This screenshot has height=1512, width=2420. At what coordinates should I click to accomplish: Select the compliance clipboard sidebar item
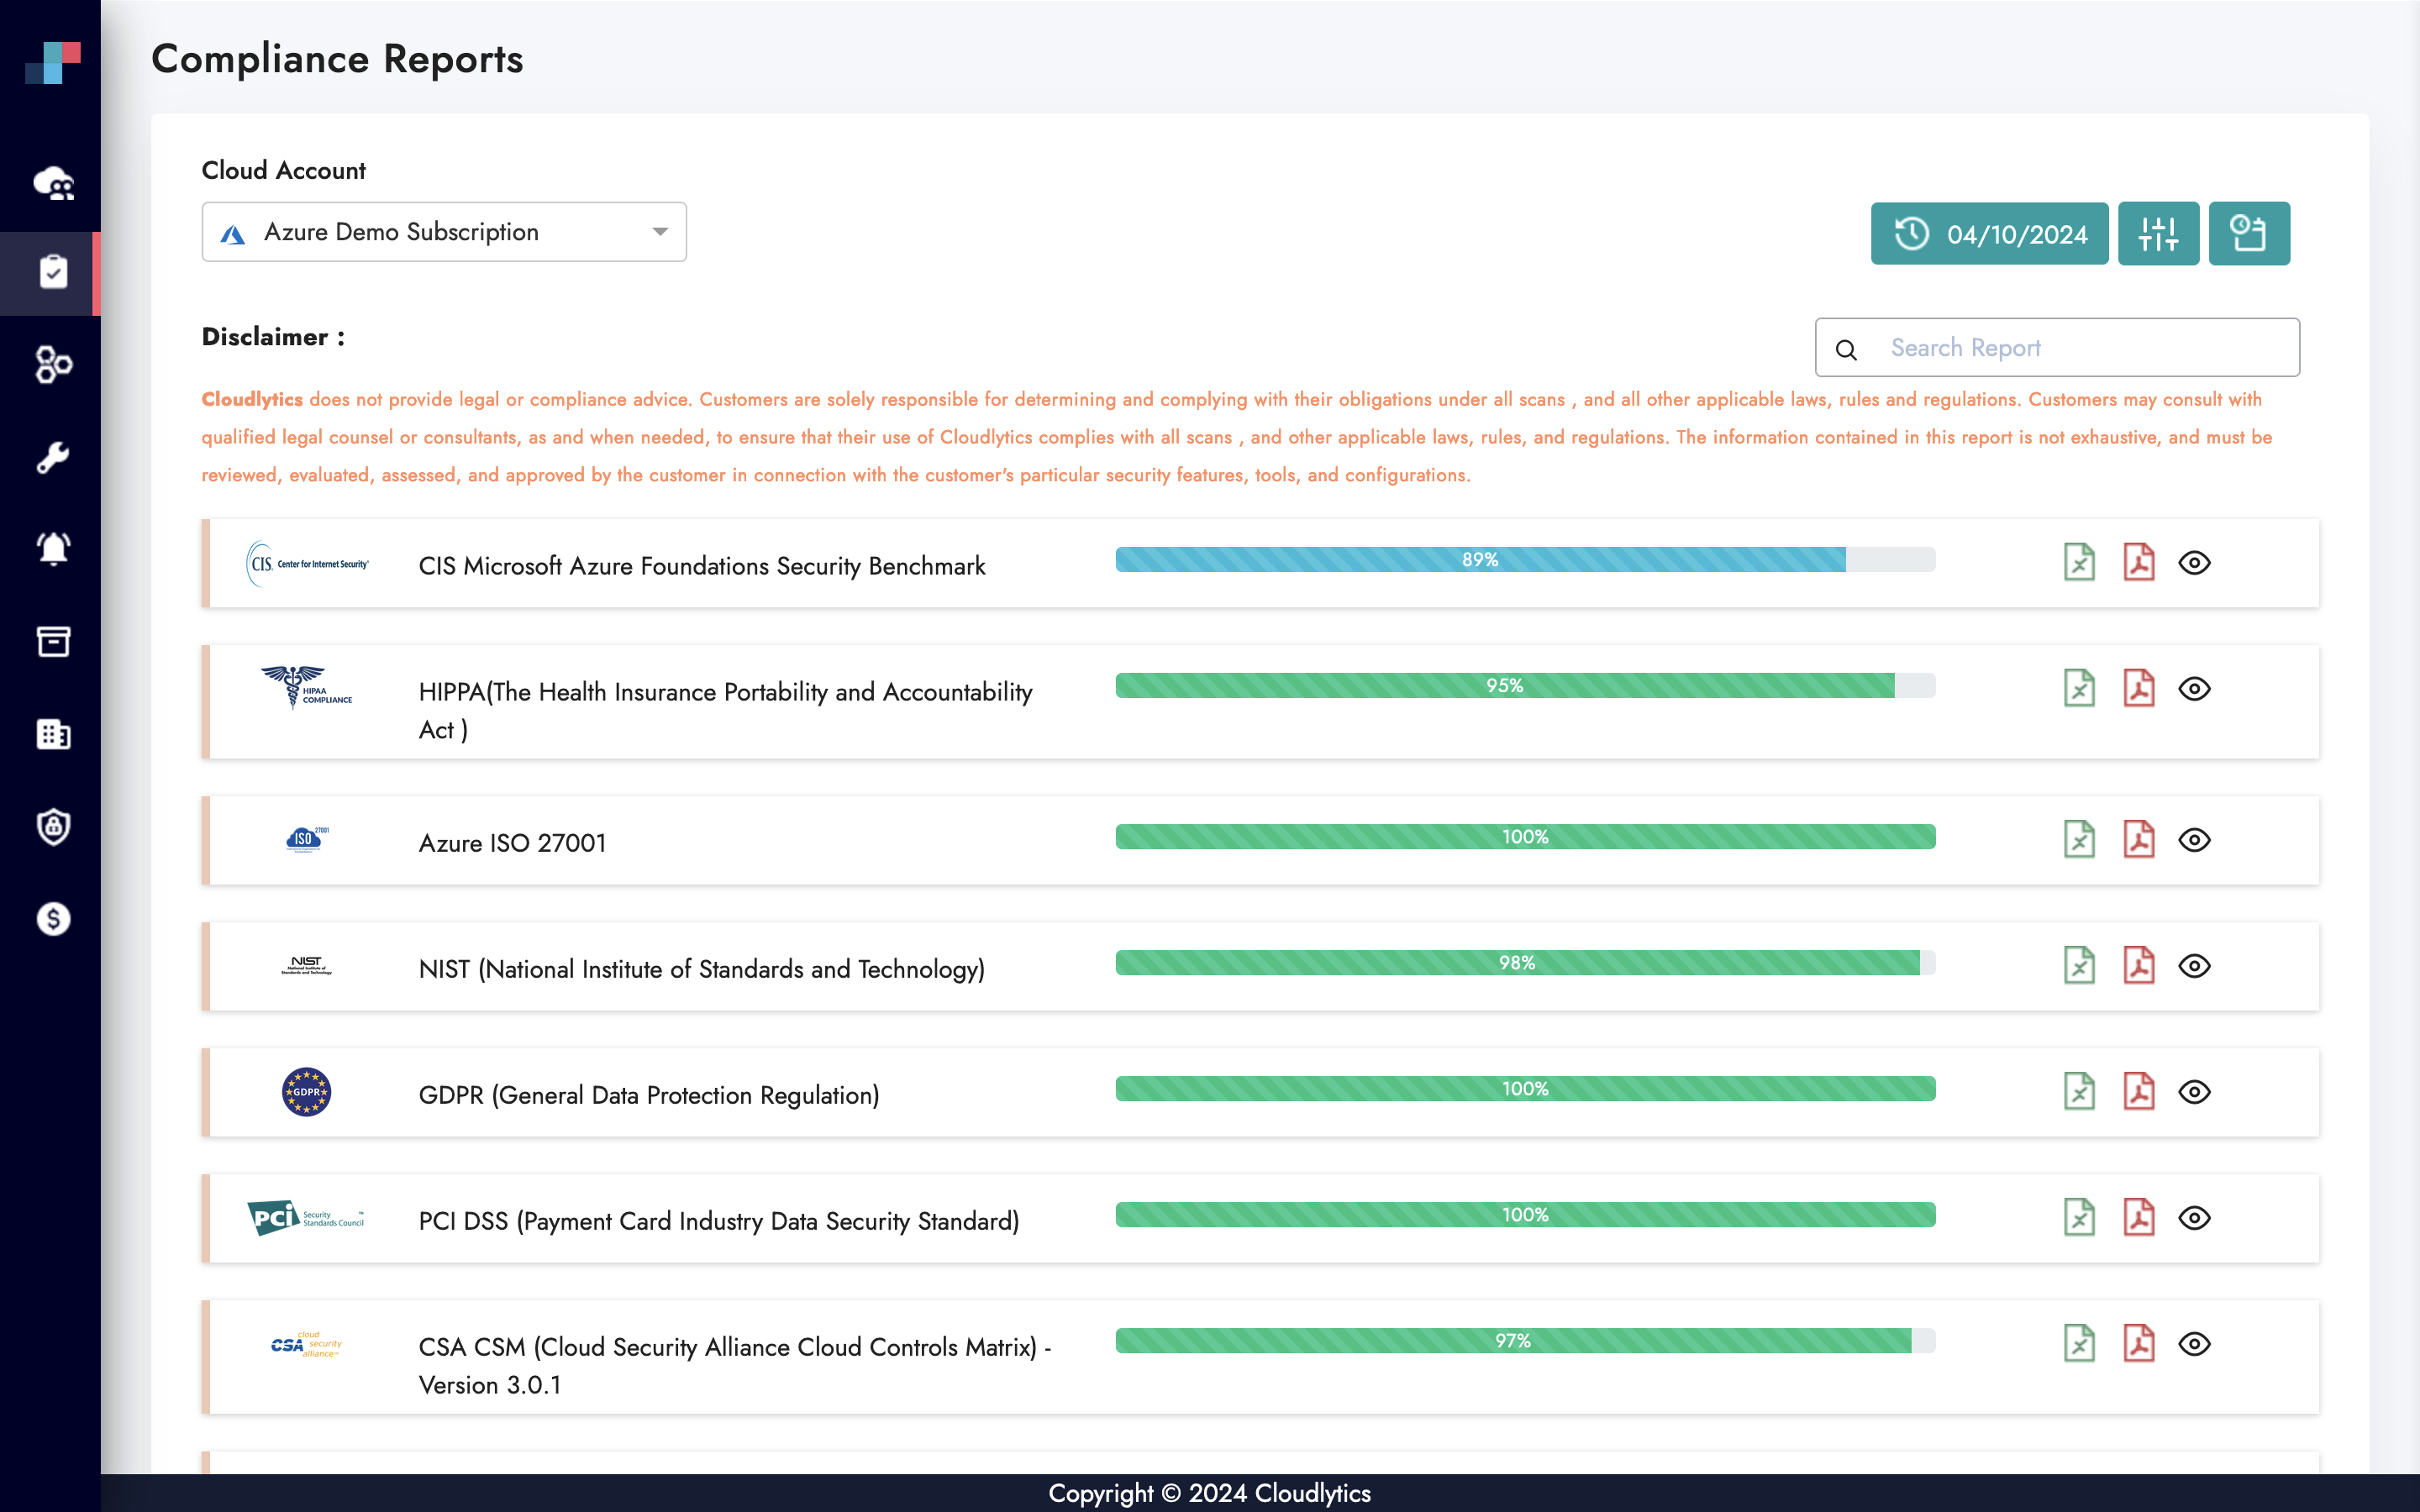point(52,272)
